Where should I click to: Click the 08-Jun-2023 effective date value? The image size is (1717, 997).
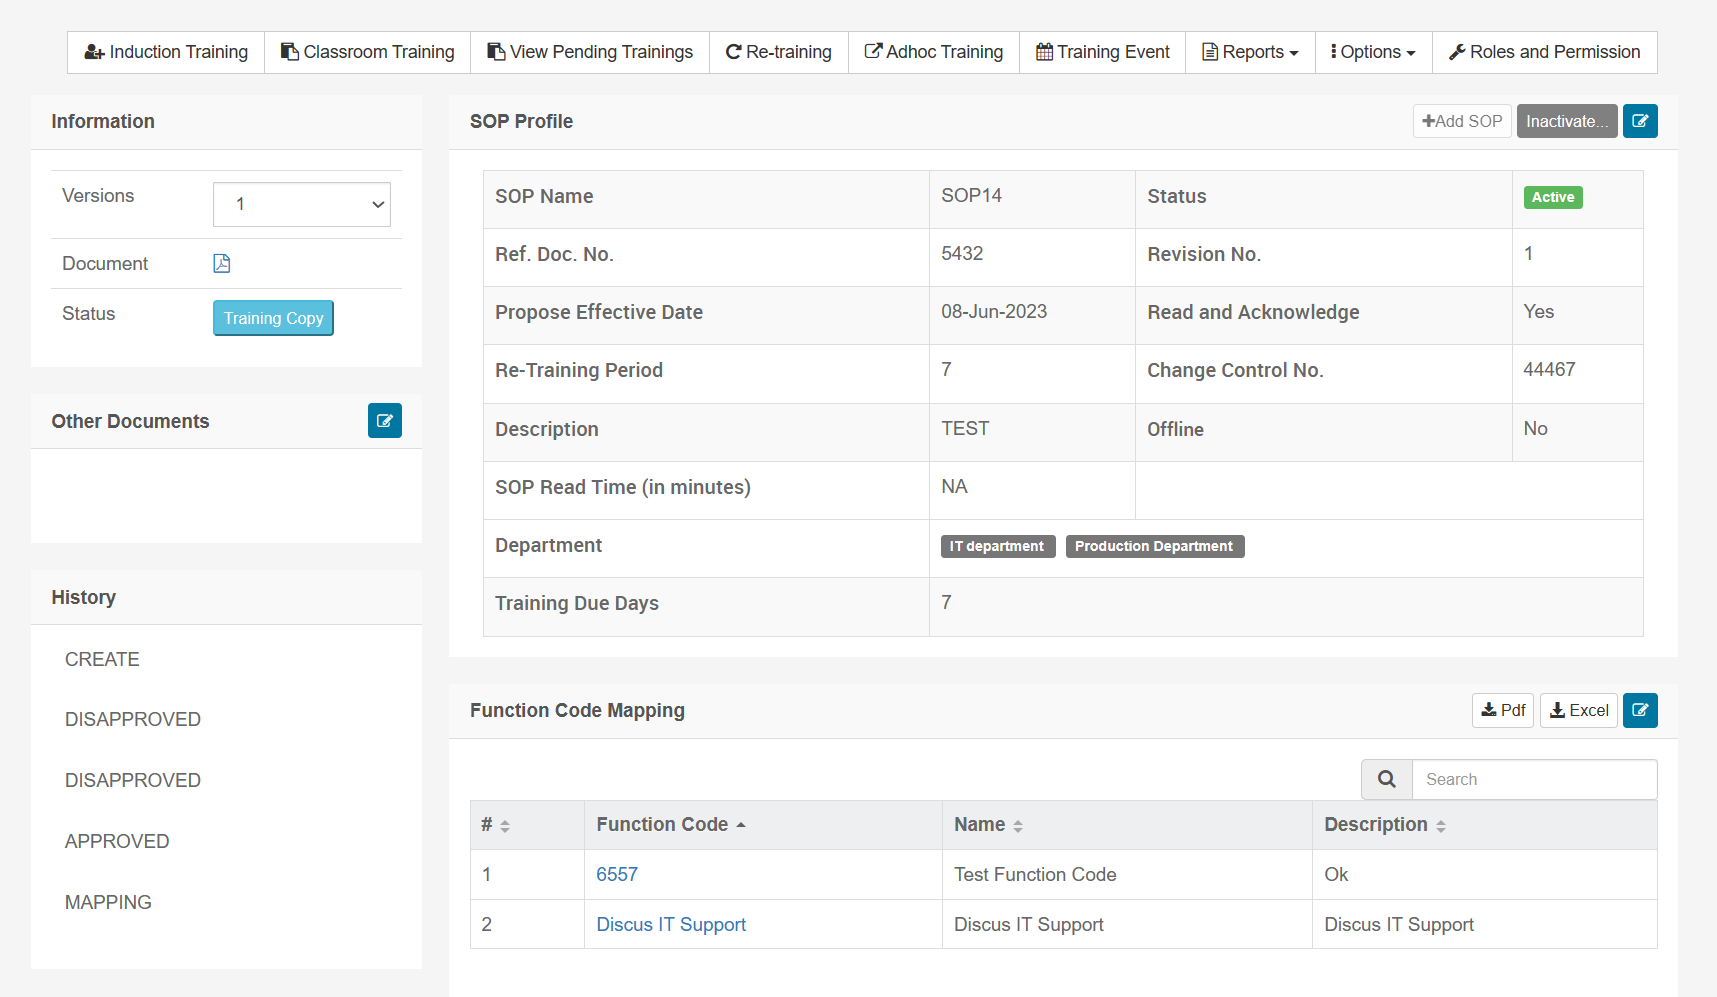click(994, 312)
